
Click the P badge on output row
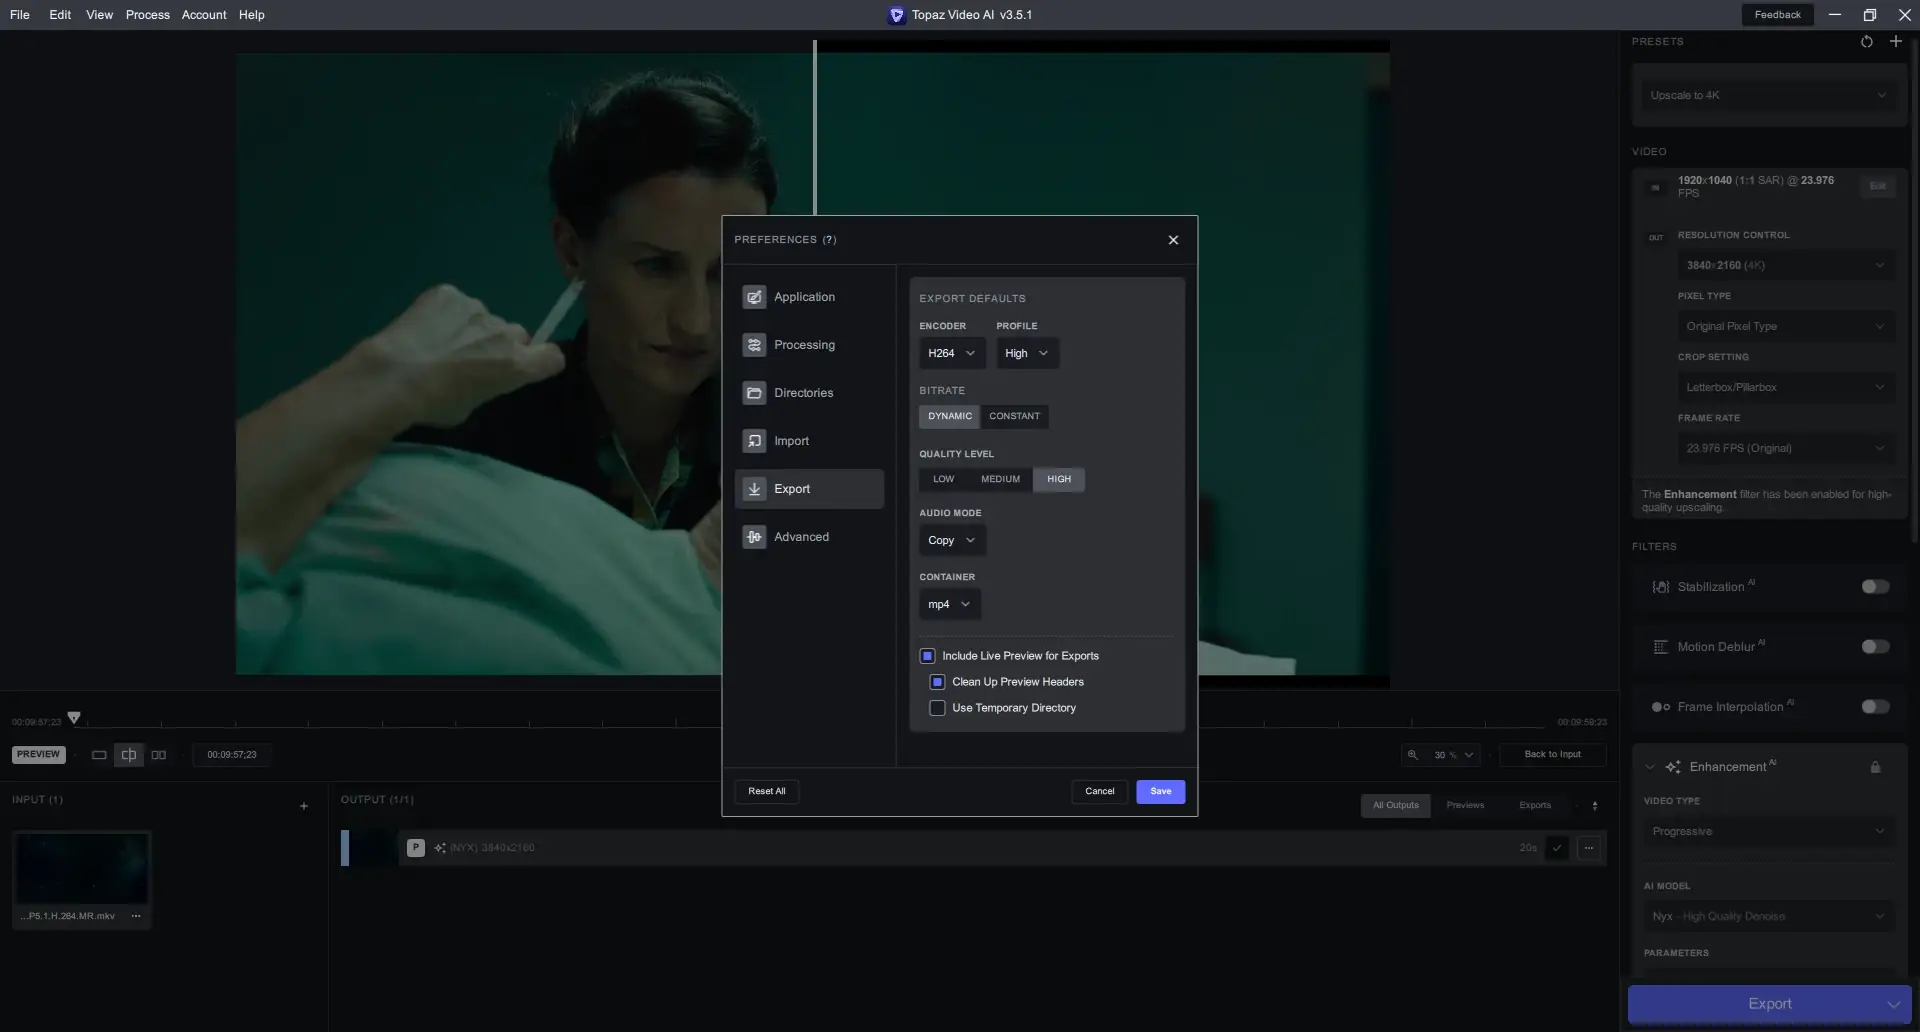(x=416, y=848)
